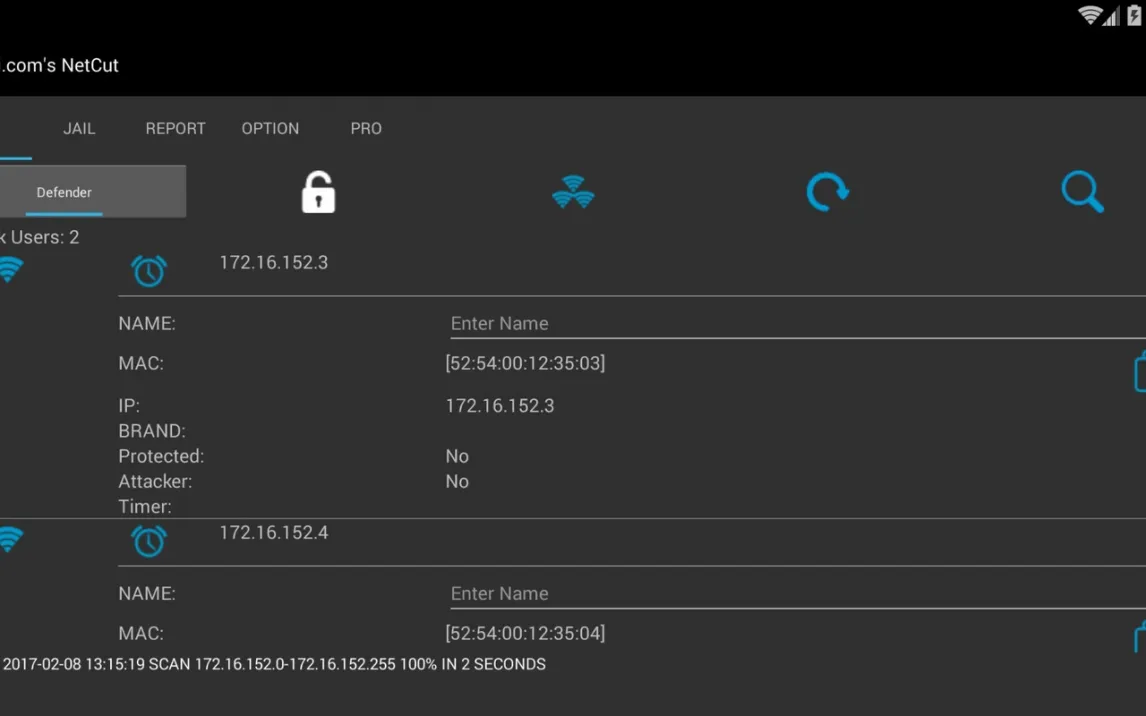Select the PRO tab
1146x716 pixels.
click(366, 128)
